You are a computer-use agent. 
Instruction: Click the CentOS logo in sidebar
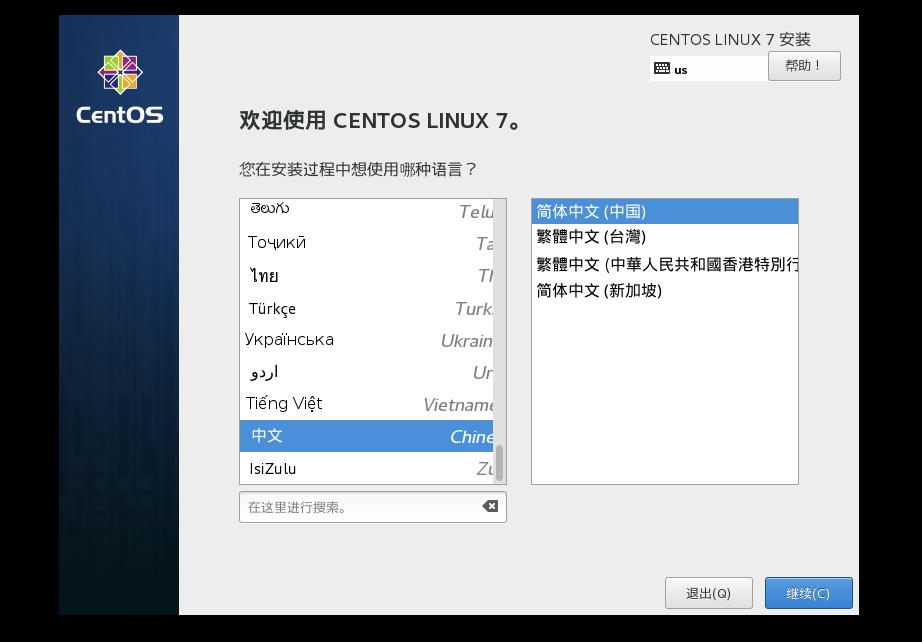click(x=119, y=74)
